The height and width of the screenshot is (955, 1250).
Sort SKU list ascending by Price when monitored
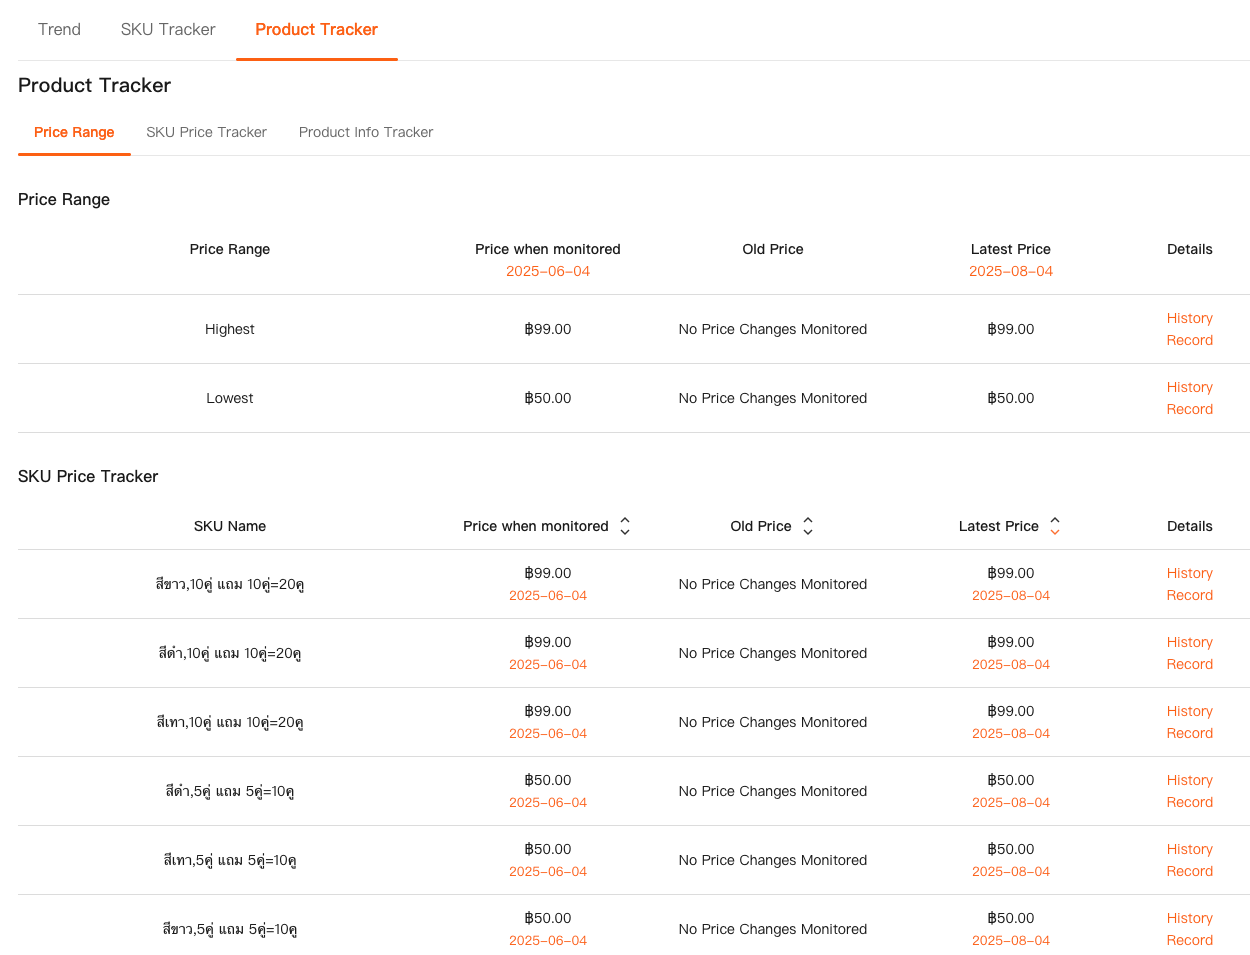[624, 520]
